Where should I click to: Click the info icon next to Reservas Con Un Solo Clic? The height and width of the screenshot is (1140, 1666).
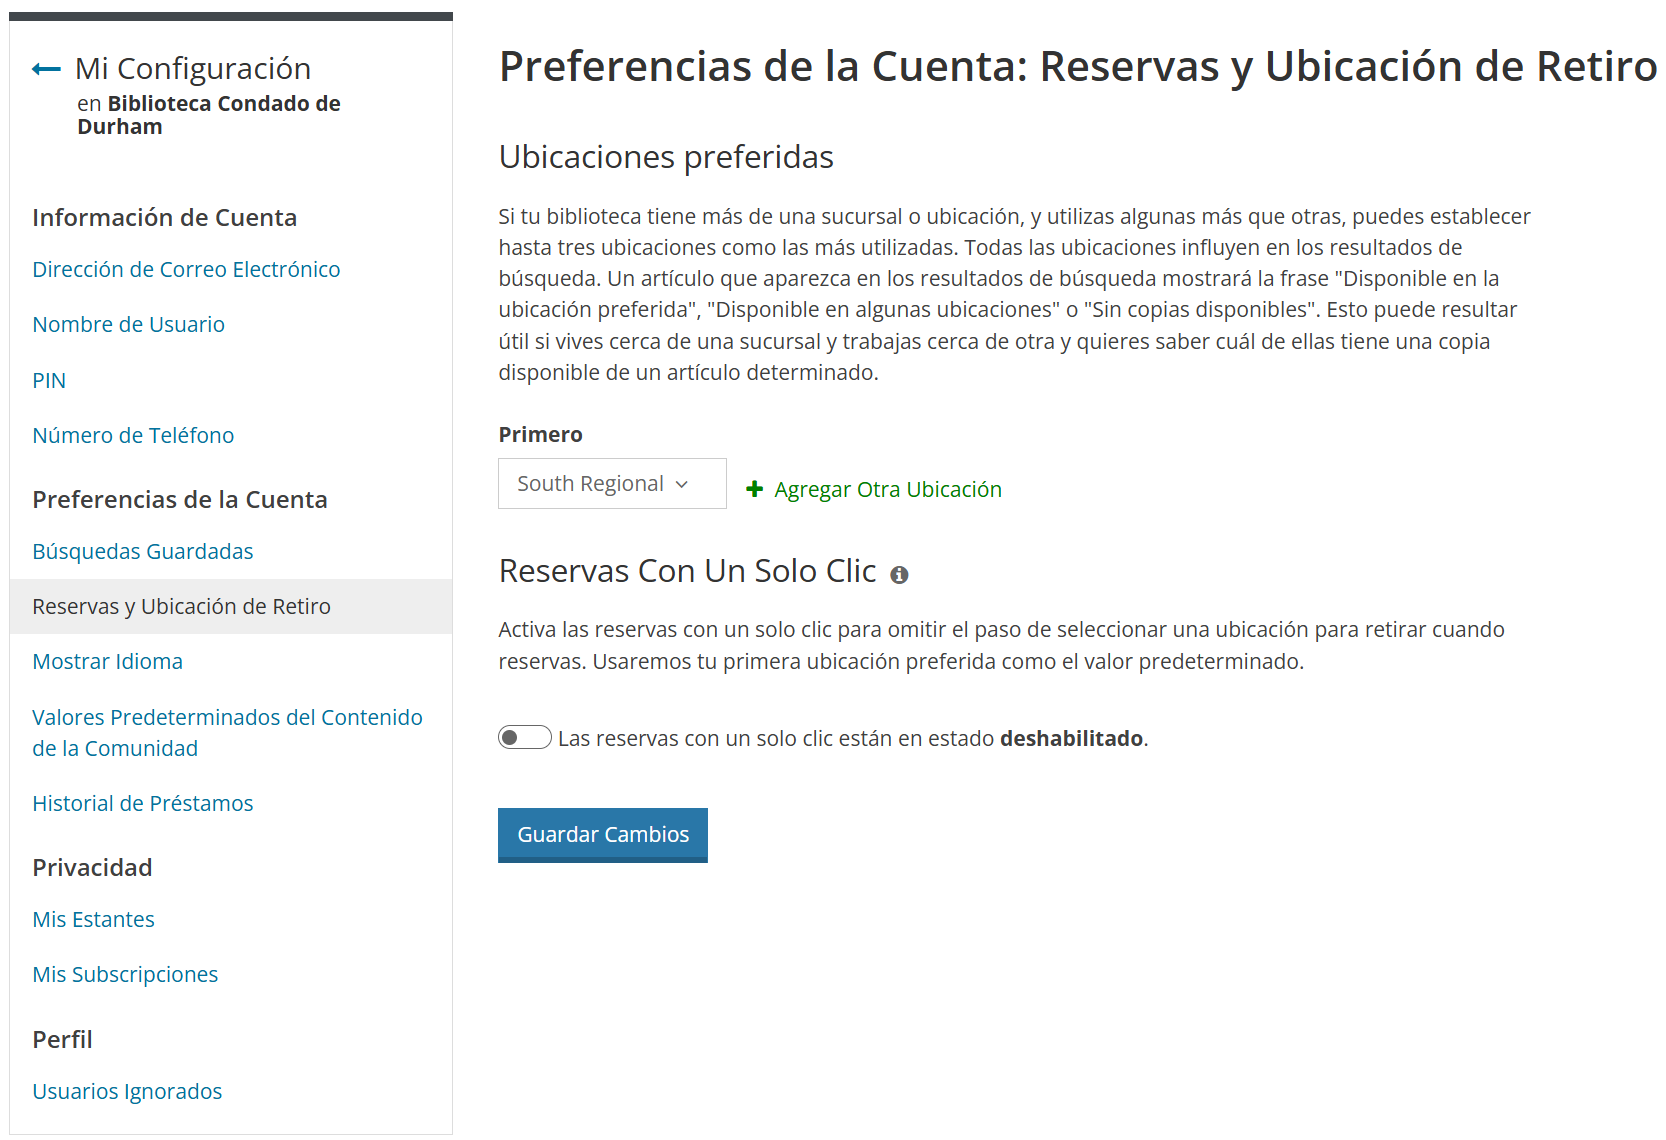(899, 575)
